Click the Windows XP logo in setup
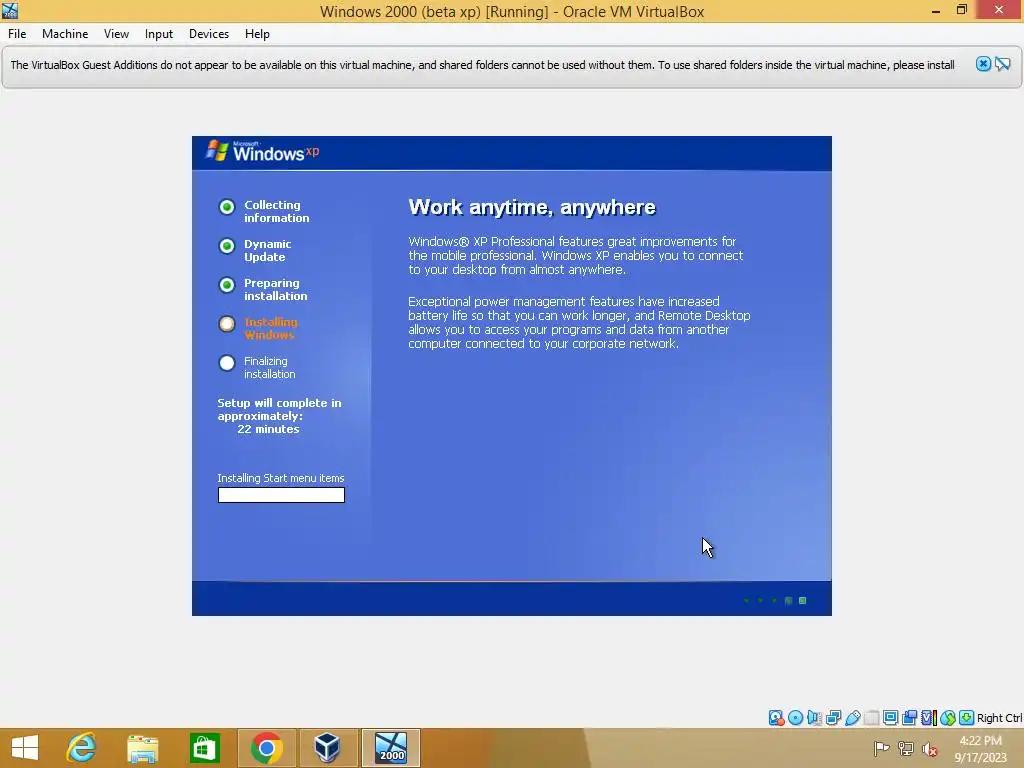 click(262, 152)
